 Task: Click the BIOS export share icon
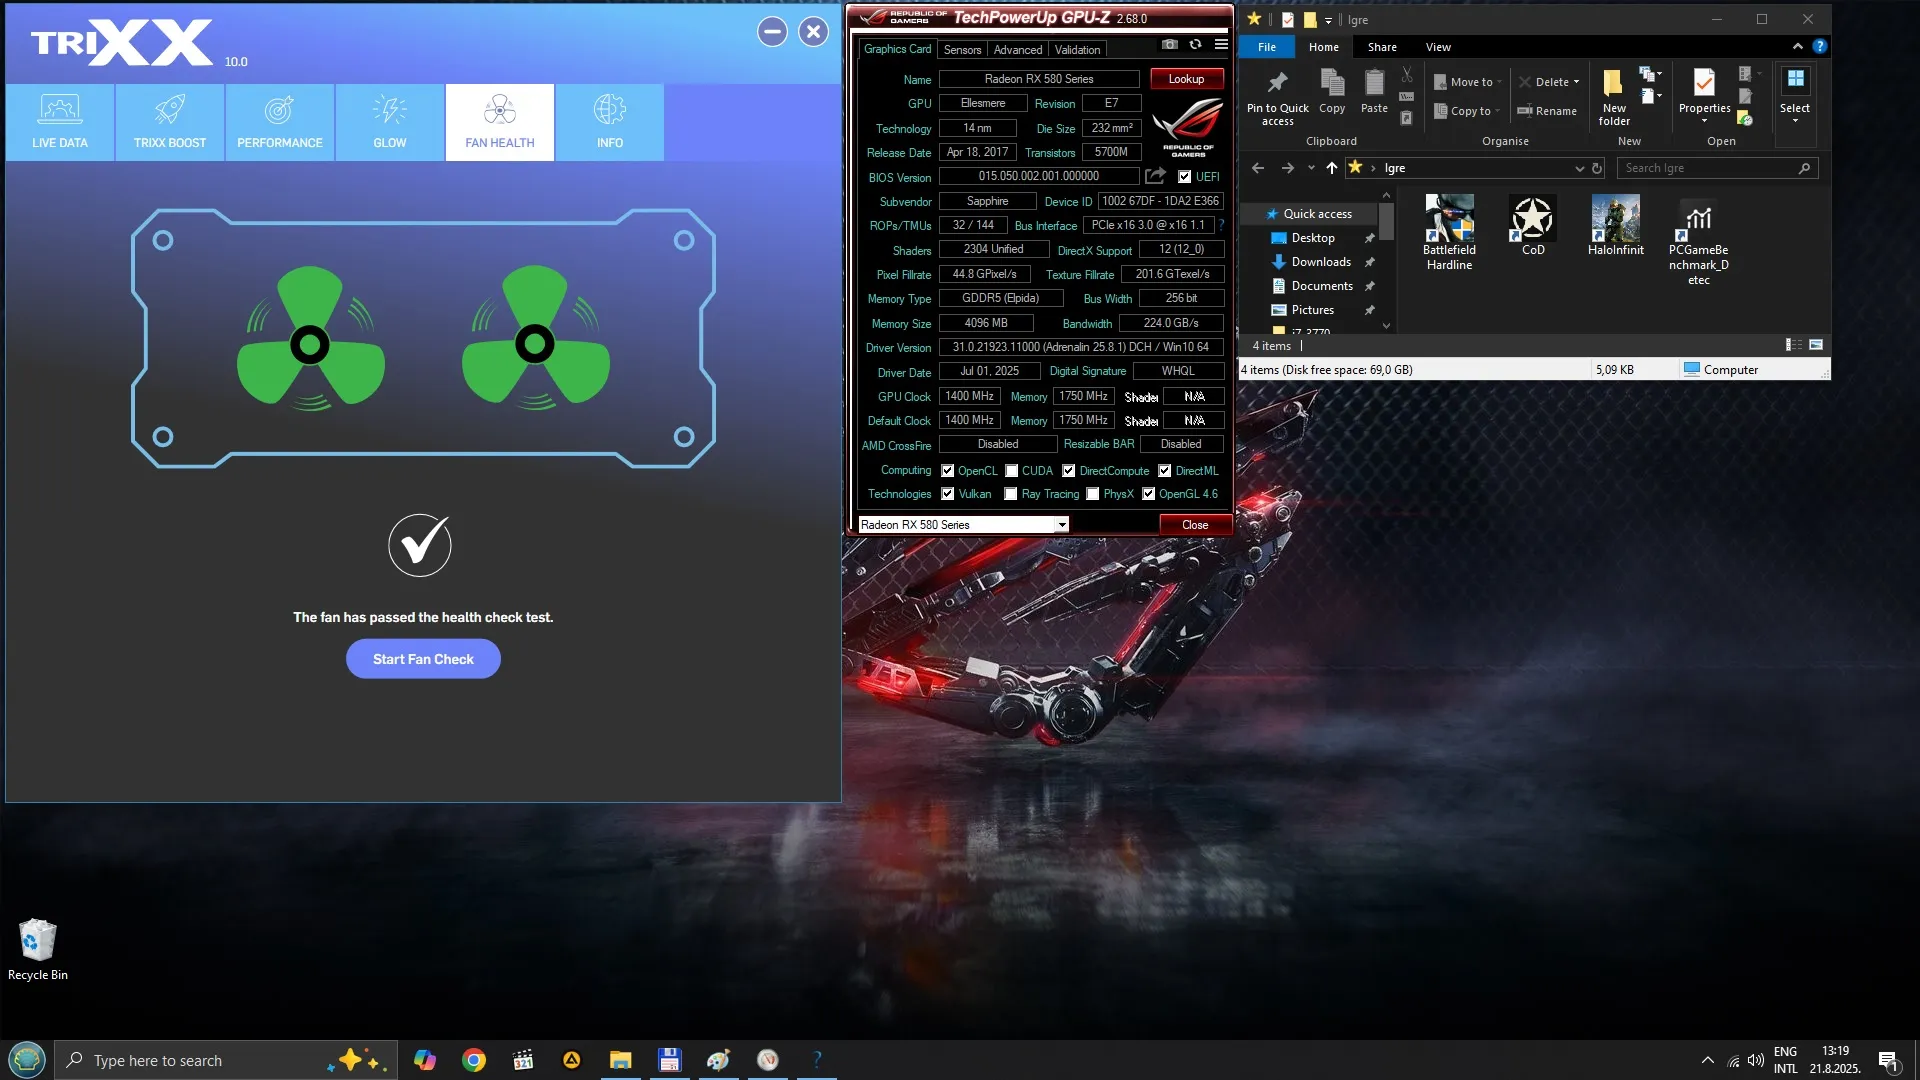1155,176
